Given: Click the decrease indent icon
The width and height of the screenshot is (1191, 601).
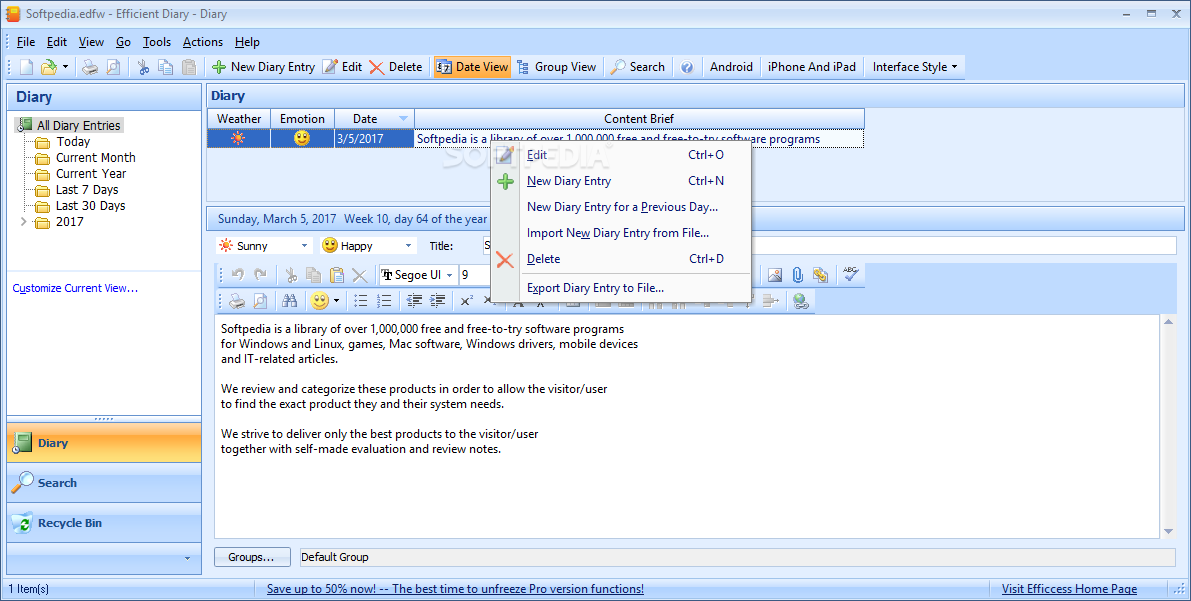Looking at the screenshot, I should pyautogui.click(x=414, y=301).
